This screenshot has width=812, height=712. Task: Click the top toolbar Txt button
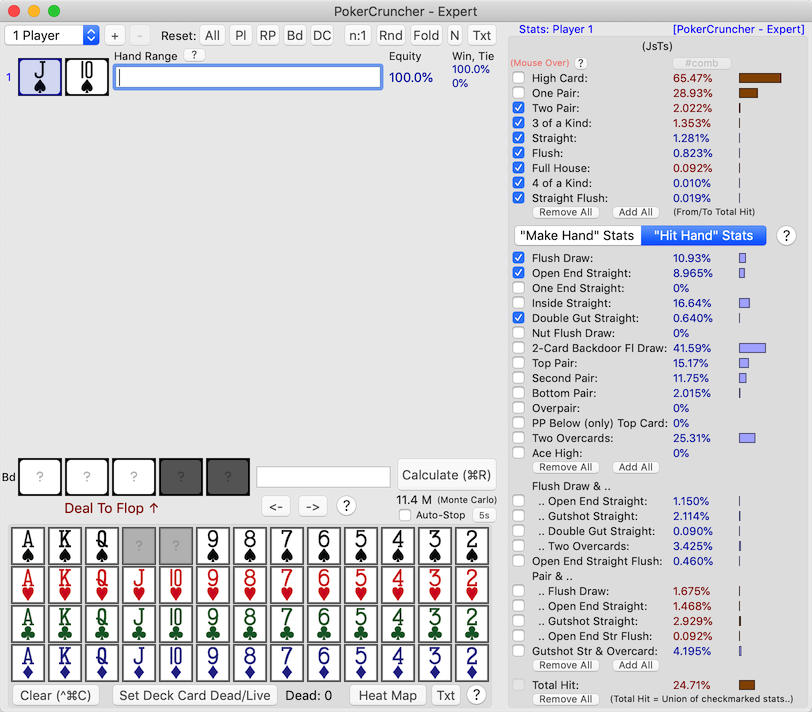coord(482,35)
